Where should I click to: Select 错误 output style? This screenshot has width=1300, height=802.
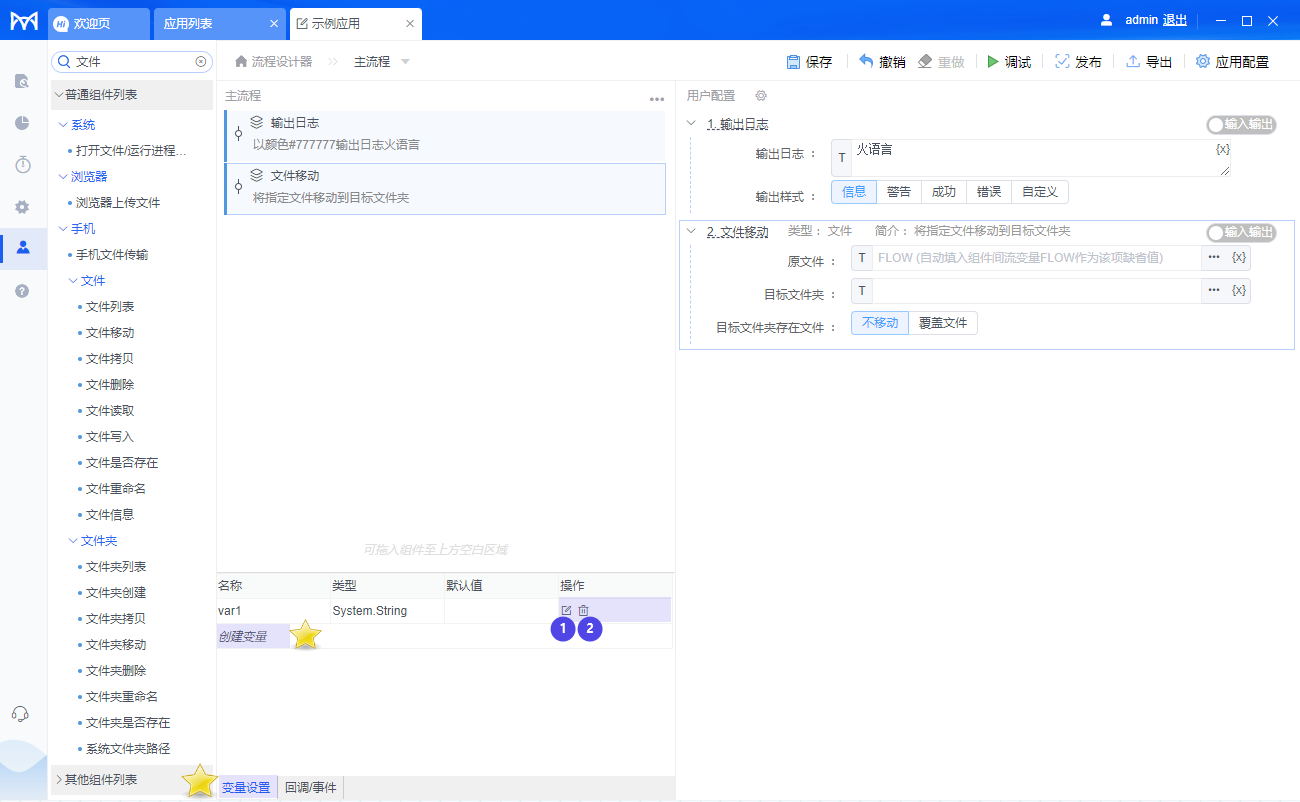tap(989, 192)
